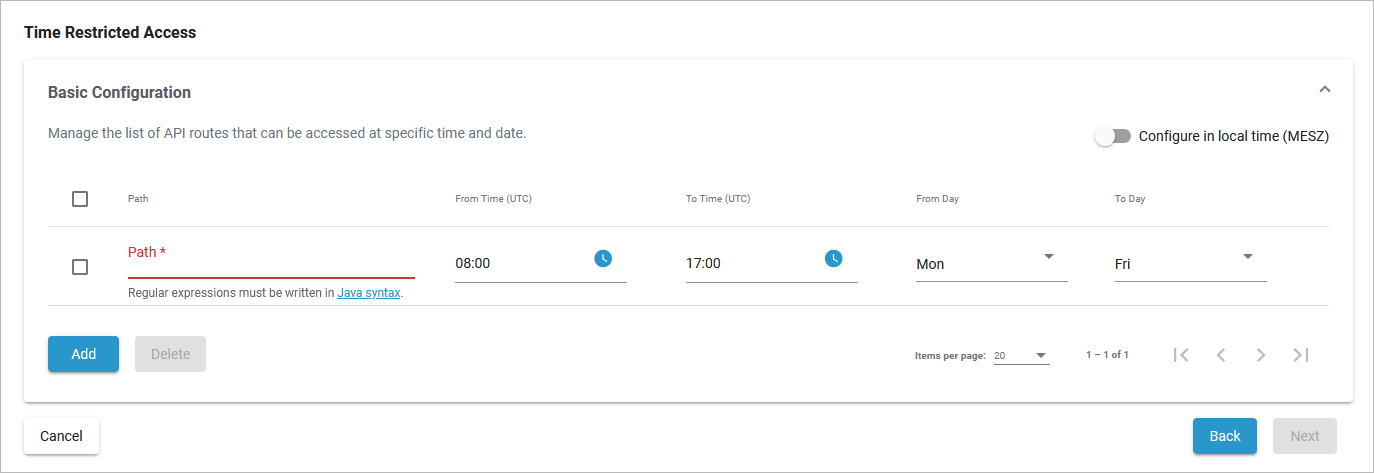
Task: Open the From Day dropdown
Action: click(x=991, y=264)
